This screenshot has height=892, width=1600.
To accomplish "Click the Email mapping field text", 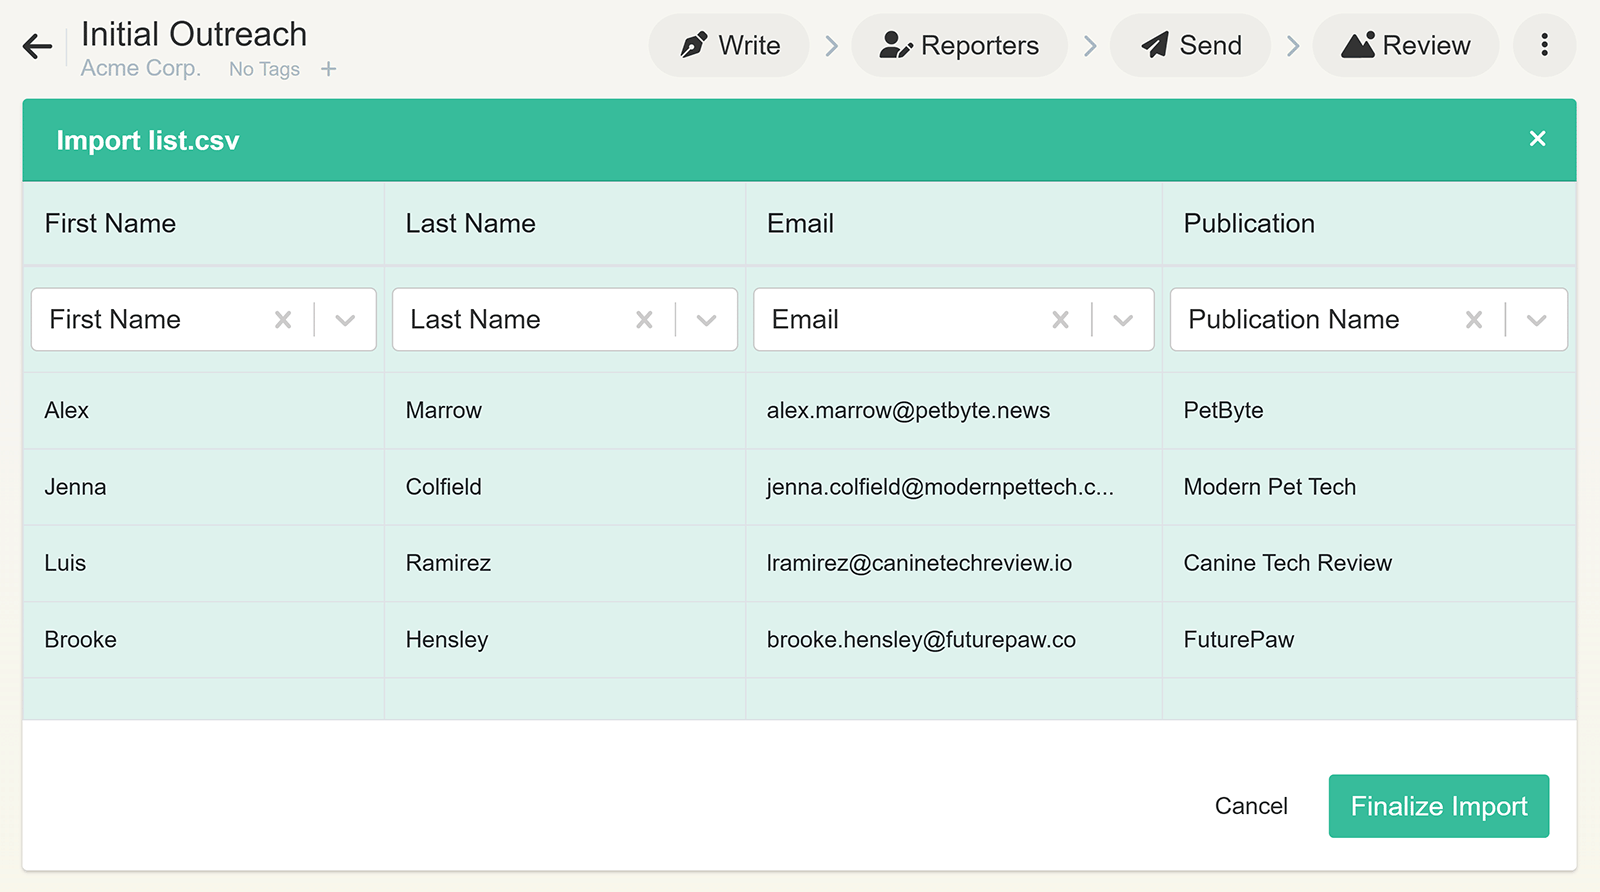I will point(805,320).
